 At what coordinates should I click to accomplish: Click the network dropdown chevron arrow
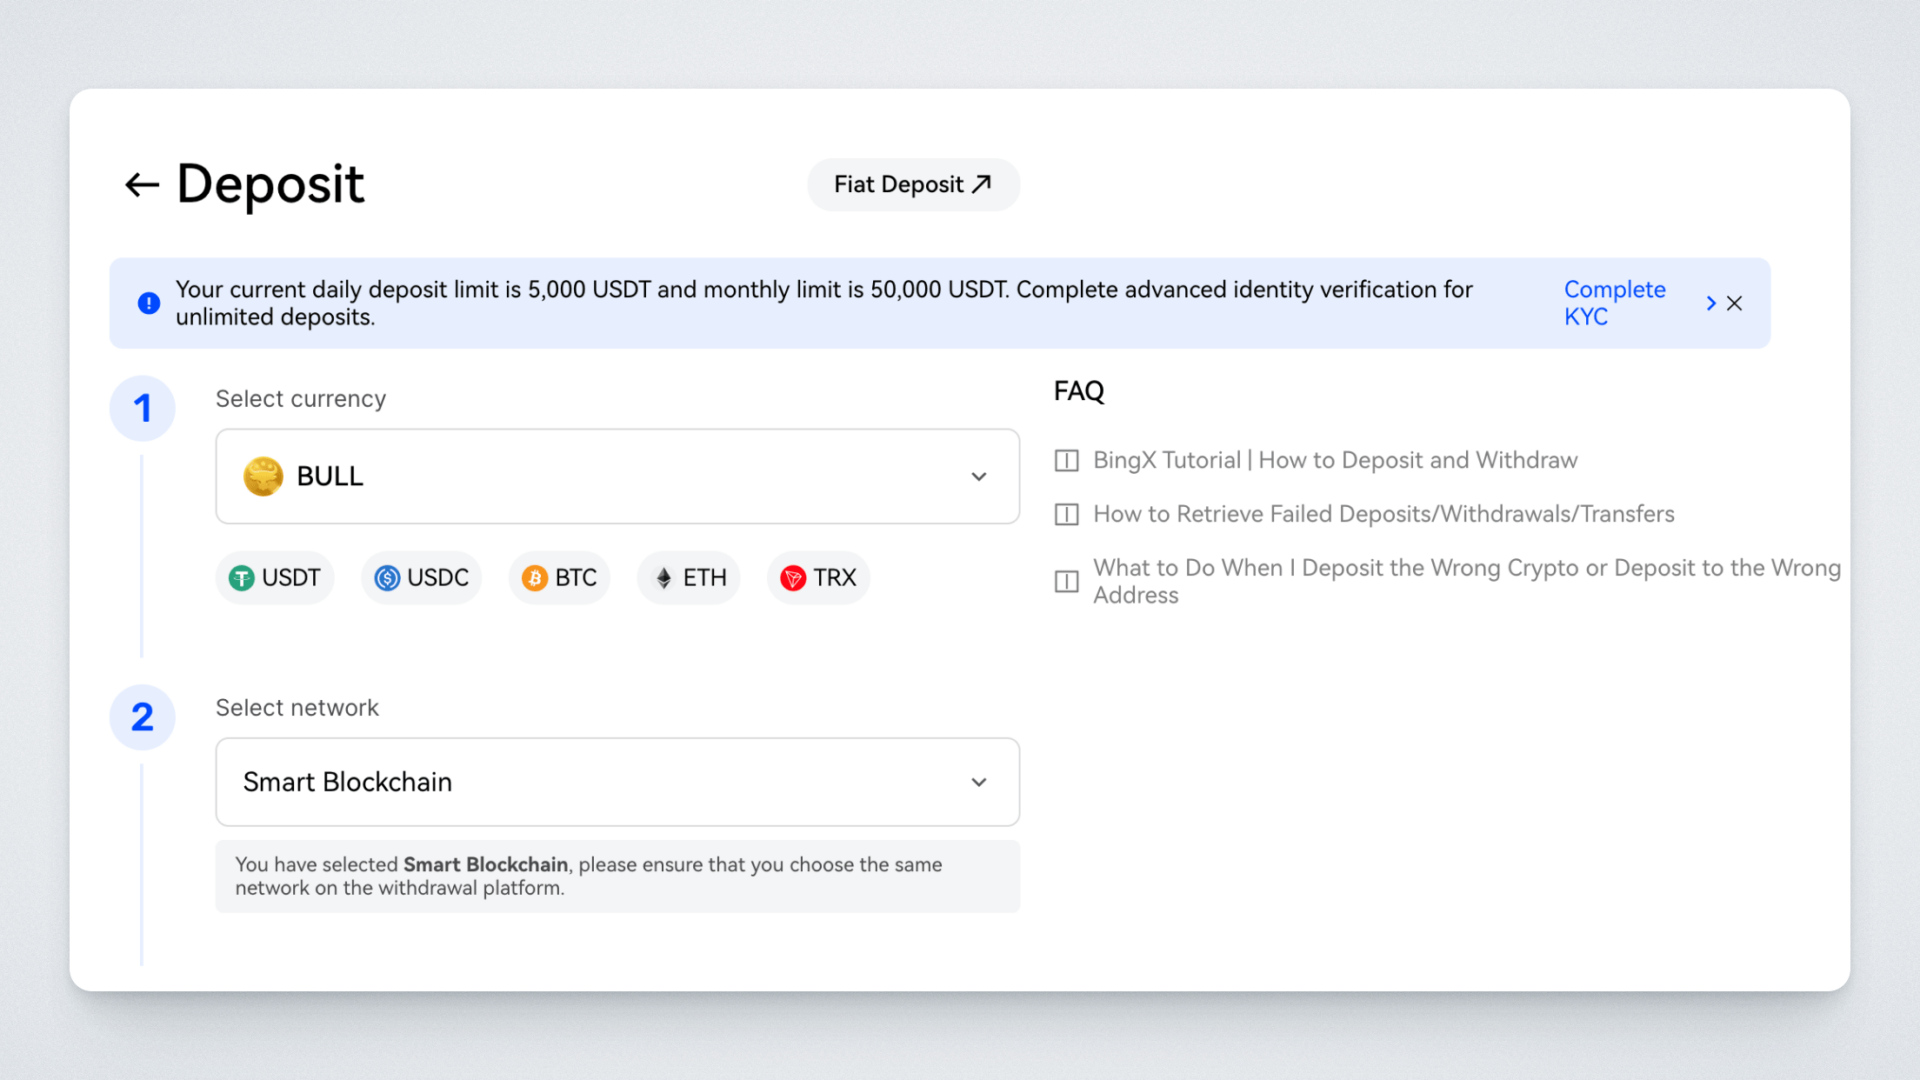point(979,782)
